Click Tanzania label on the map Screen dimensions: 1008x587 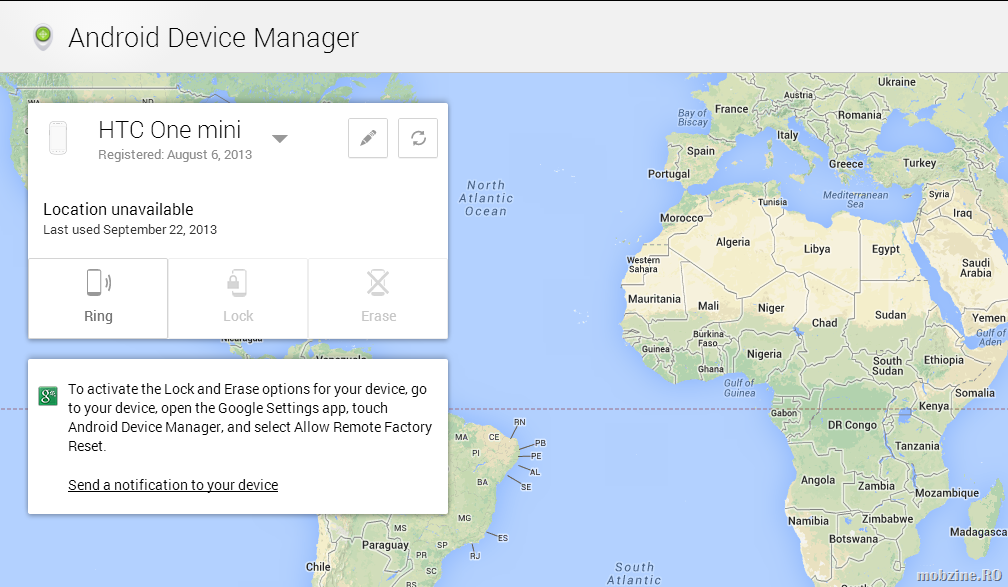coord(917,446)
